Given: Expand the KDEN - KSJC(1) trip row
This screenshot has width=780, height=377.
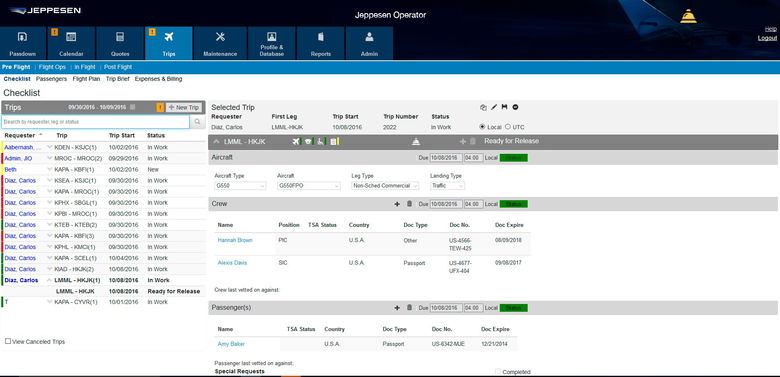Looking at the screenshot, I should tap(50, 147).
